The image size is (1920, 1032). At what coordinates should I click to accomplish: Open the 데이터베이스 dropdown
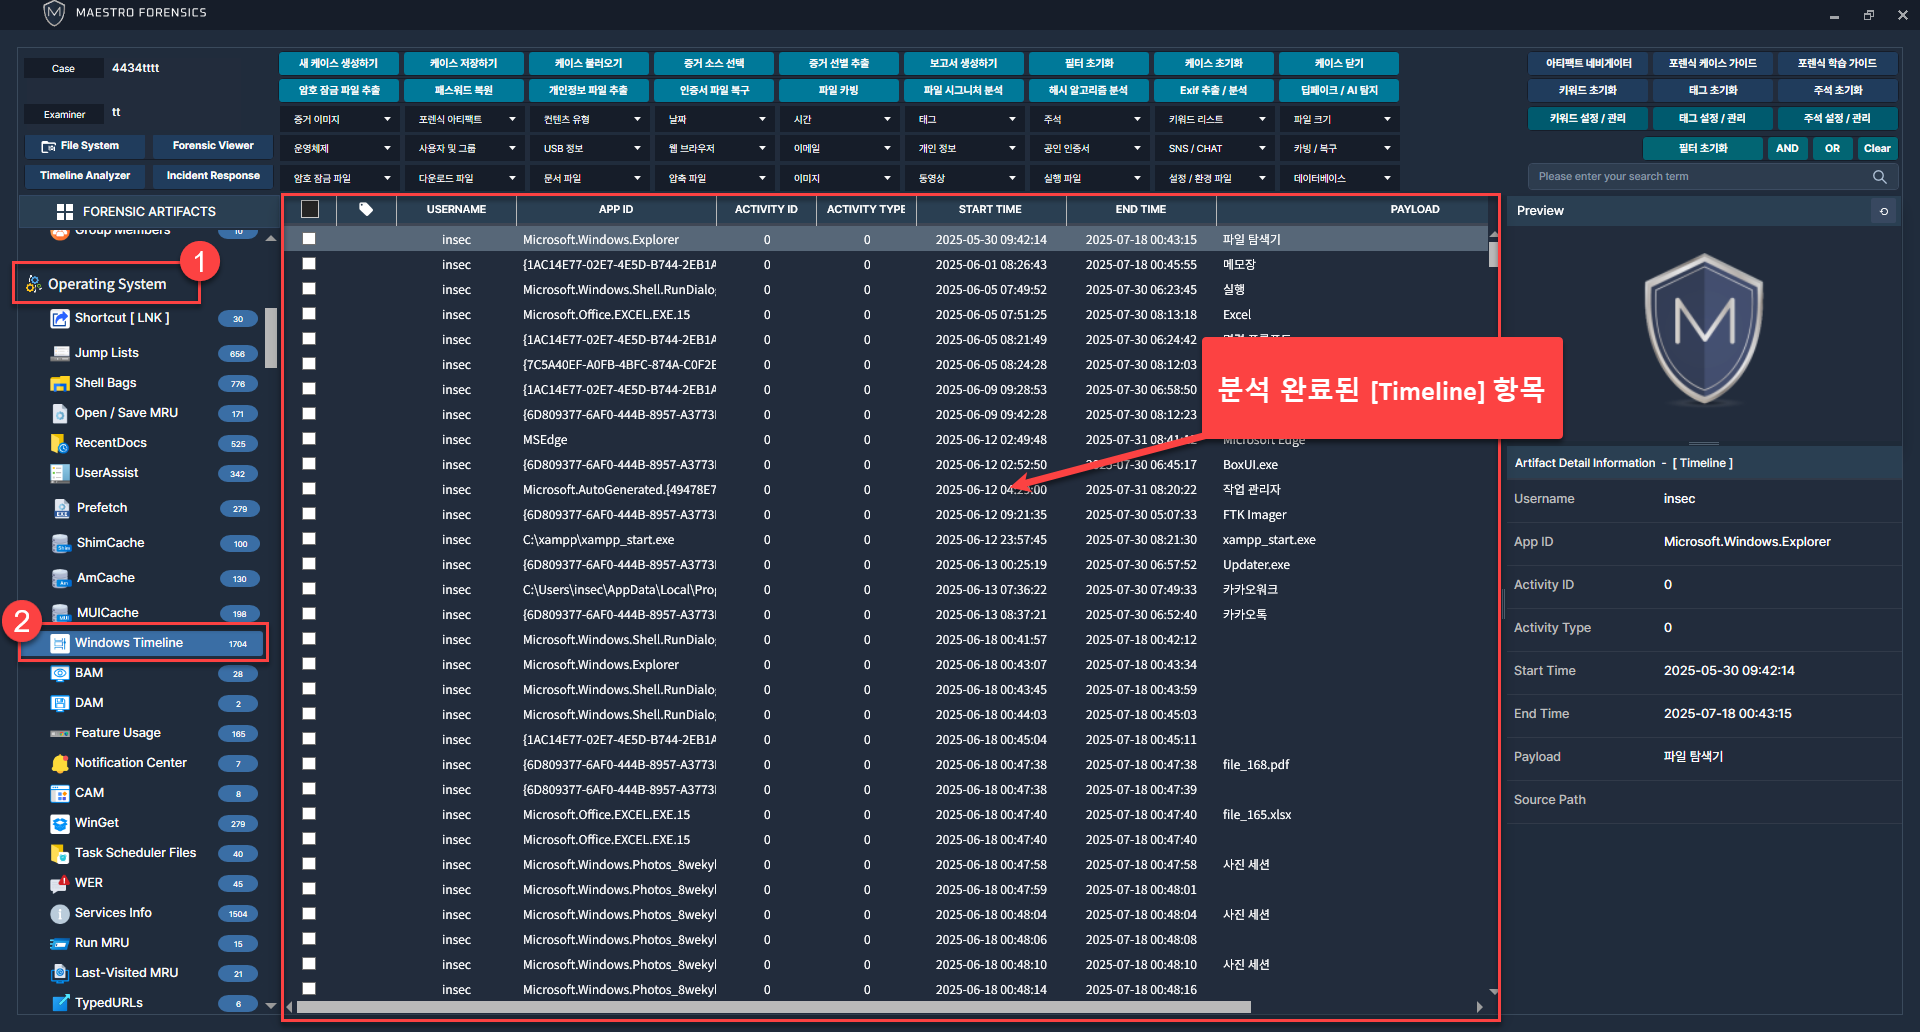pos(1339,179)
